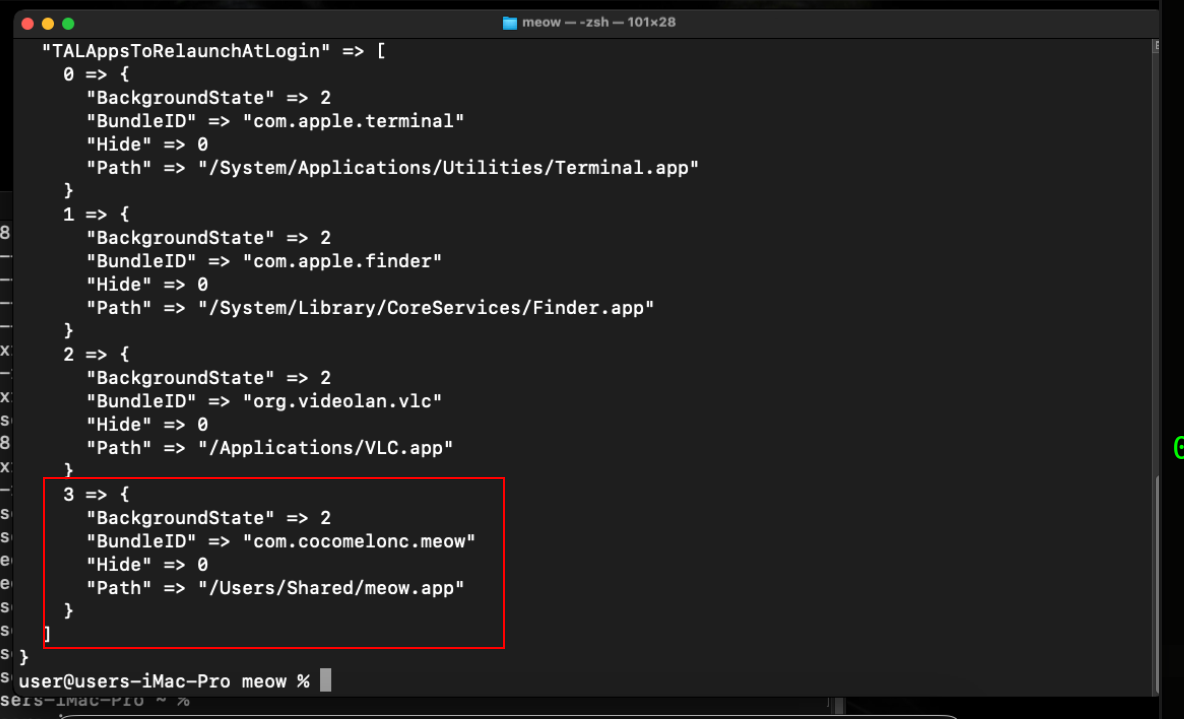
Task: Minimize the terminal with the yellow button
Action: point(47,22)
